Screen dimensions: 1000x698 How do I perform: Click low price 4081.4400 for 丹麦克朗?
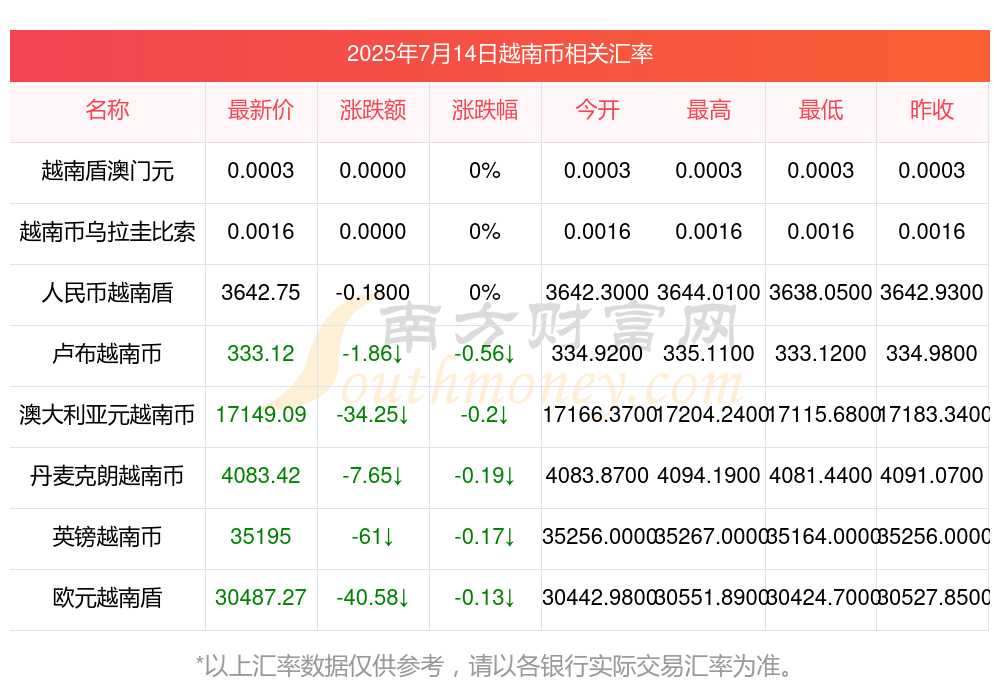pyautogui.click(x=820, y=475)
